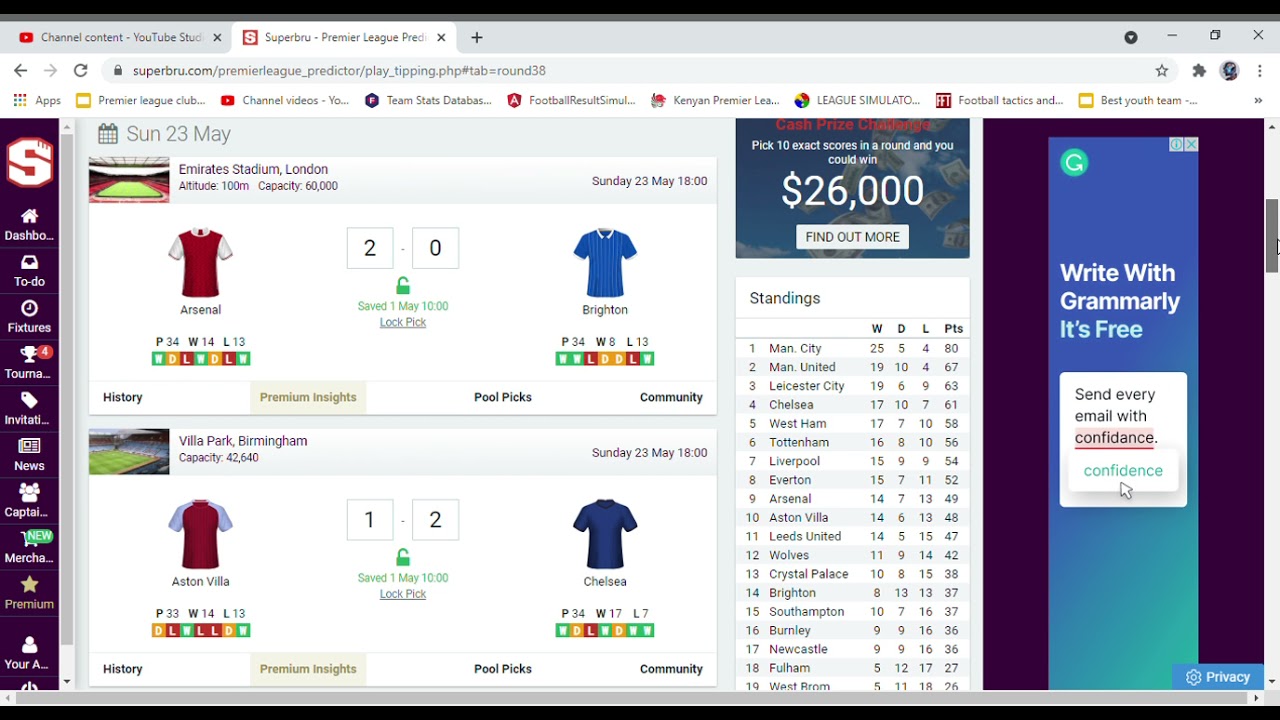
Task: Select the Superbru Premier League tab
Action: coord(344,38)
